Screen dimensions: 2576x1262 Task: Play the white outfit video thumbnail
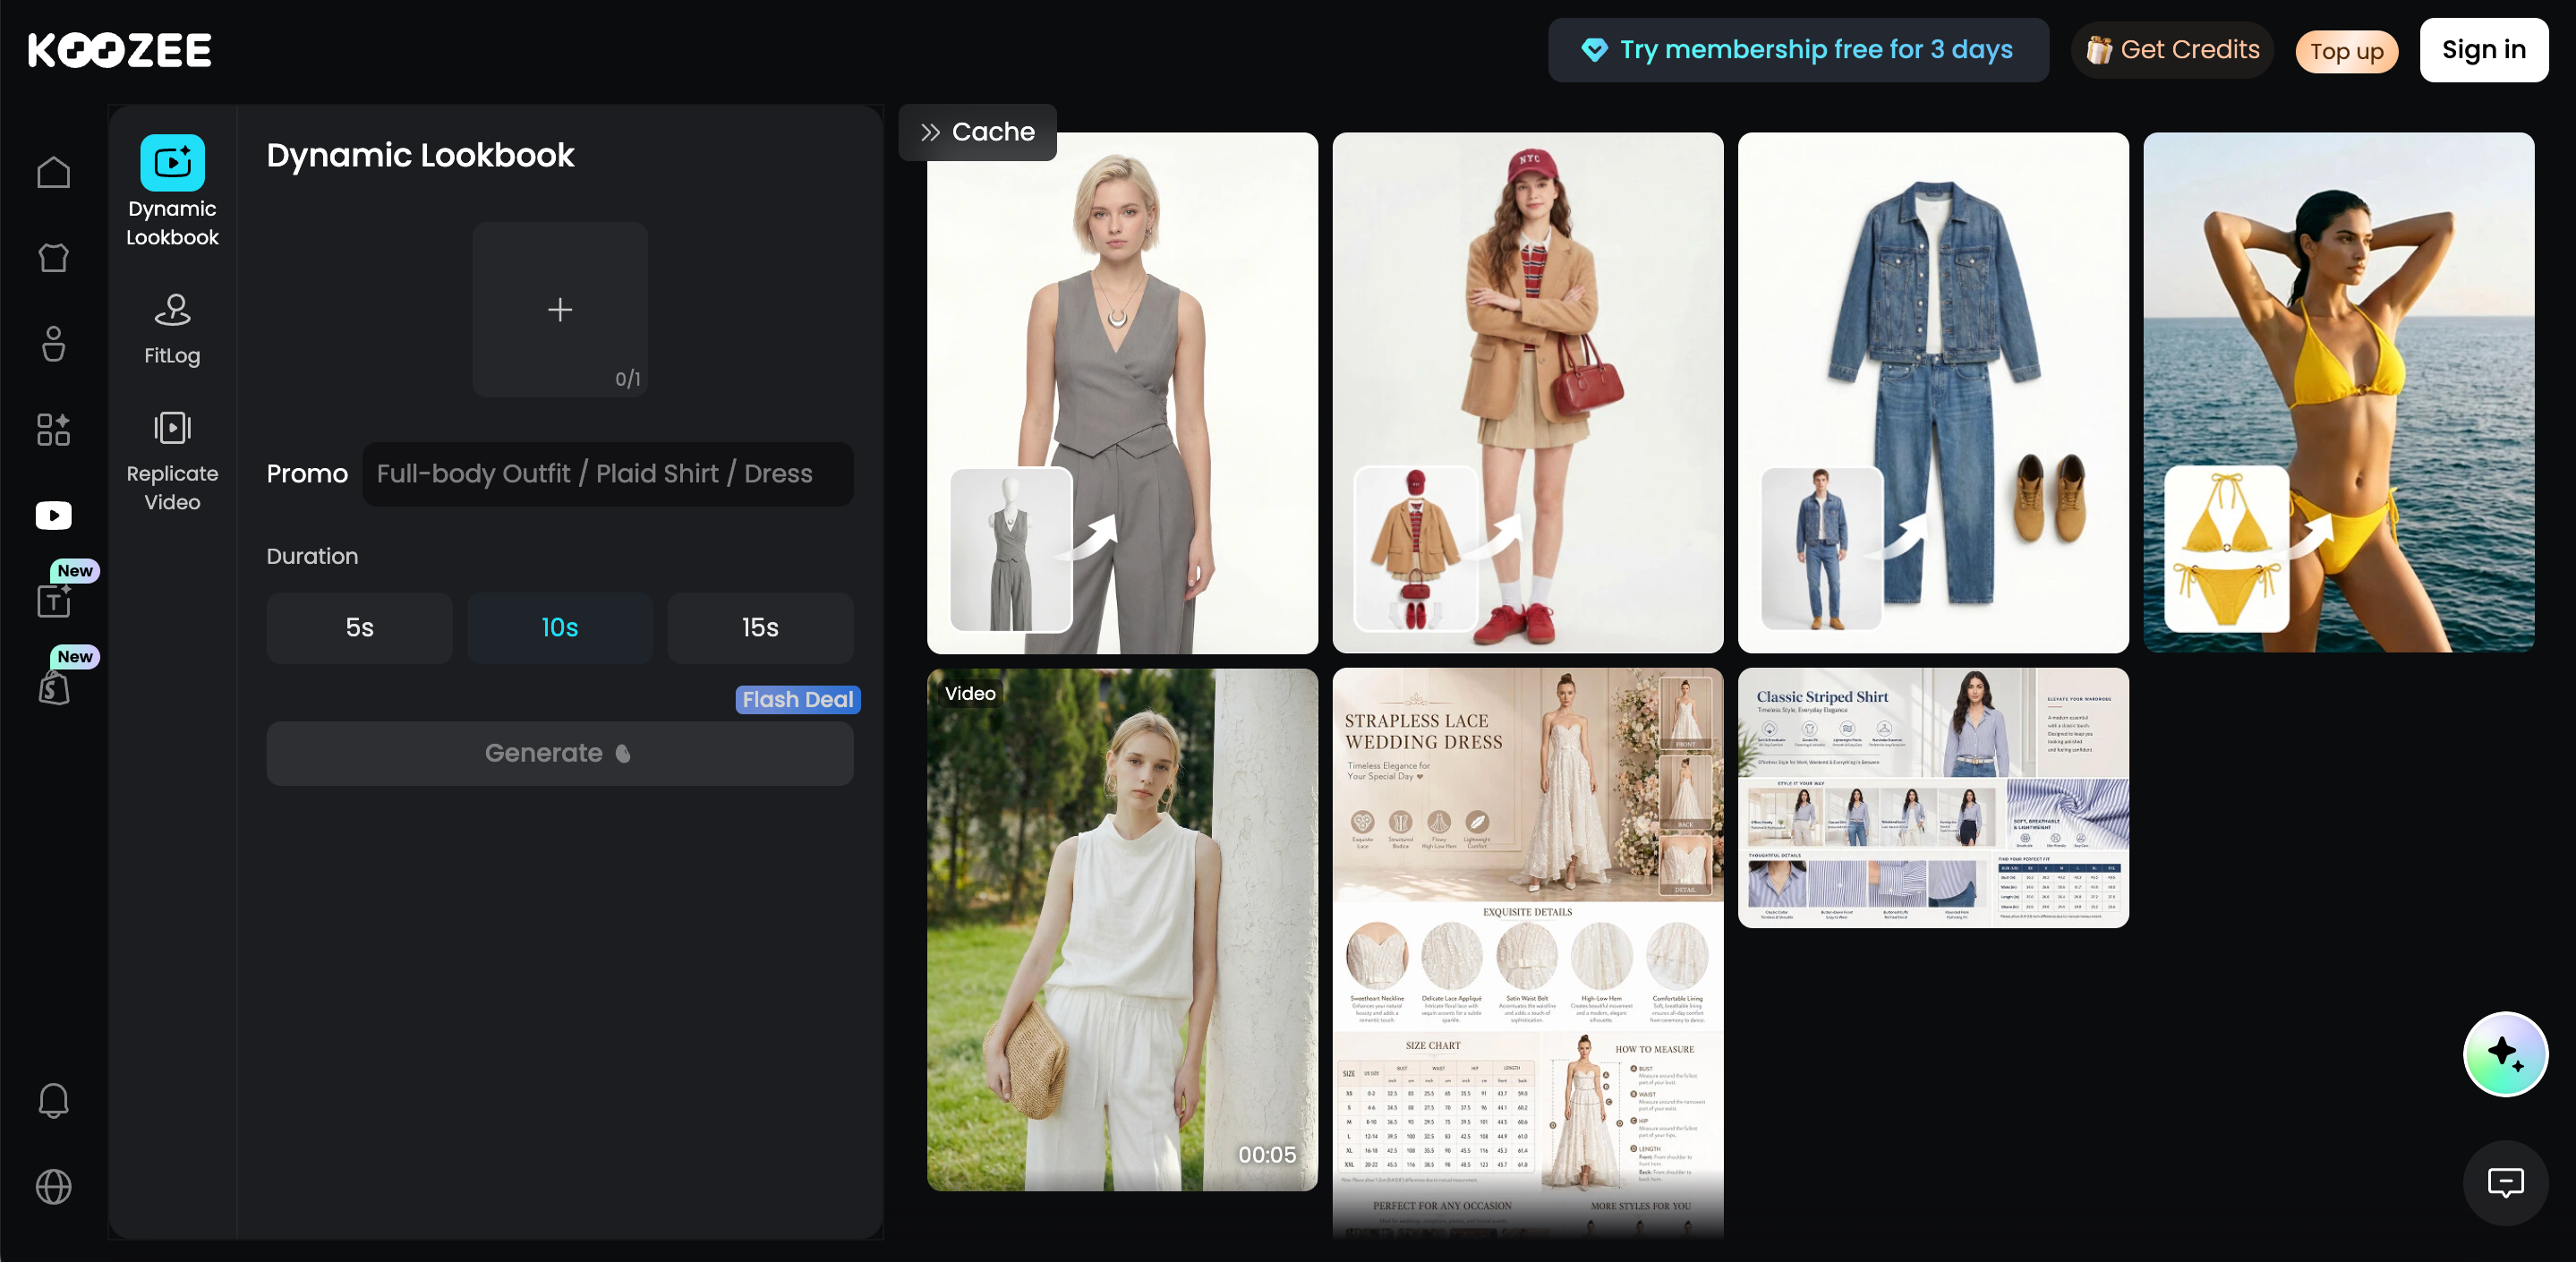point(1122,930)
